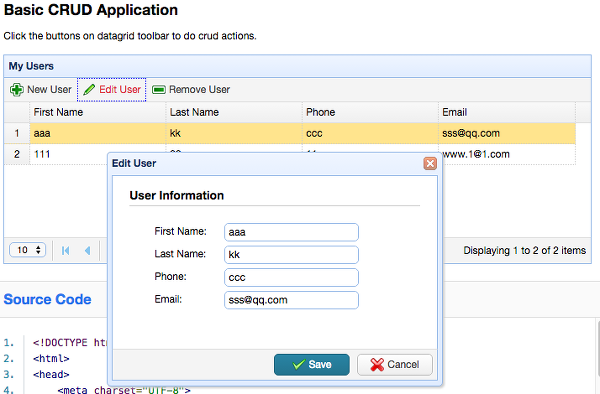The image size is (600, 394).
Task: Click the Source Code heading
Action: [47, 300]
